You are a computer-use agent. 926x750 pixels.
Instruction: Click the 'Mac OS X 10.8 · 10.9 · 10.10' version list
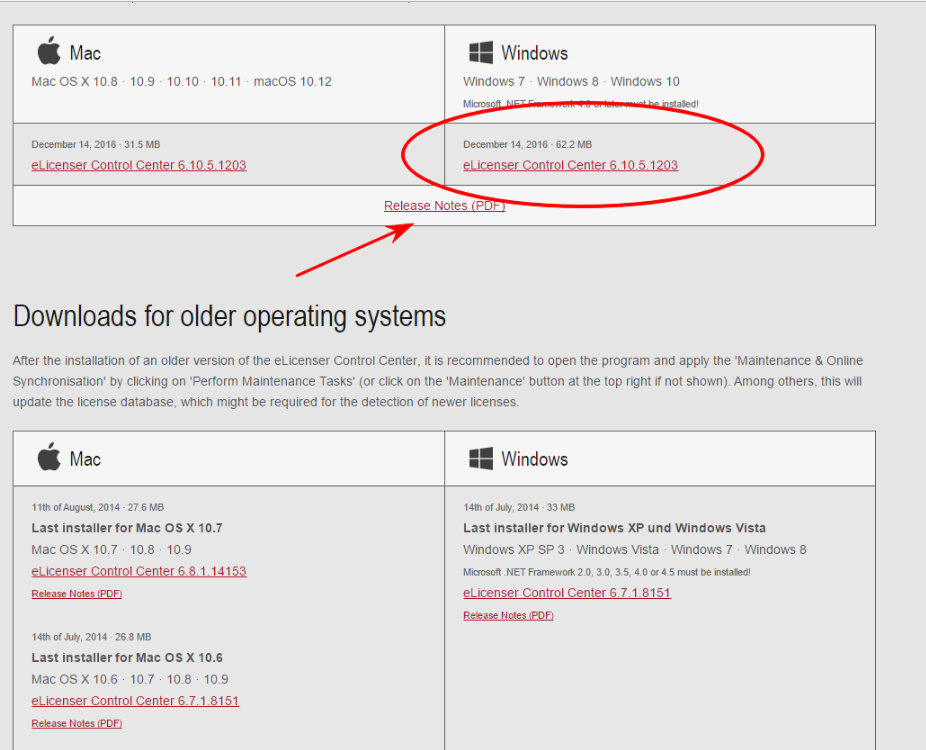coord(181,81)
